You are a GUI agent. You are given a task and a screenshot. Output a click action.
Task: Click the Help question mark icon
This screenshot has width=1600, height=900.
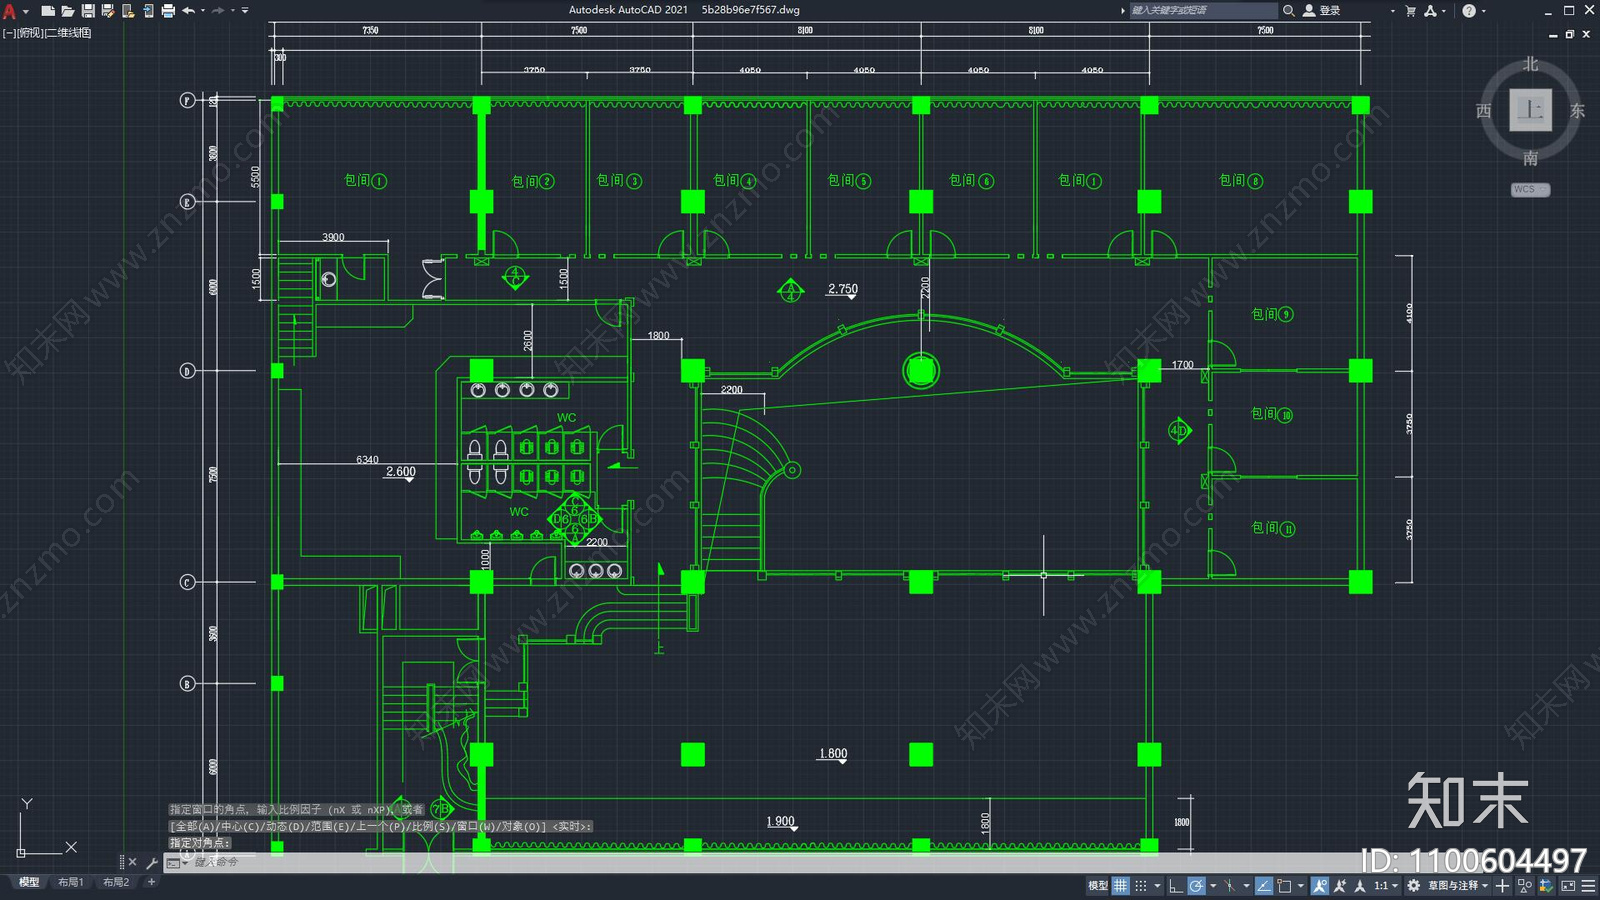pyautogui.click(x=1468, y=11)
